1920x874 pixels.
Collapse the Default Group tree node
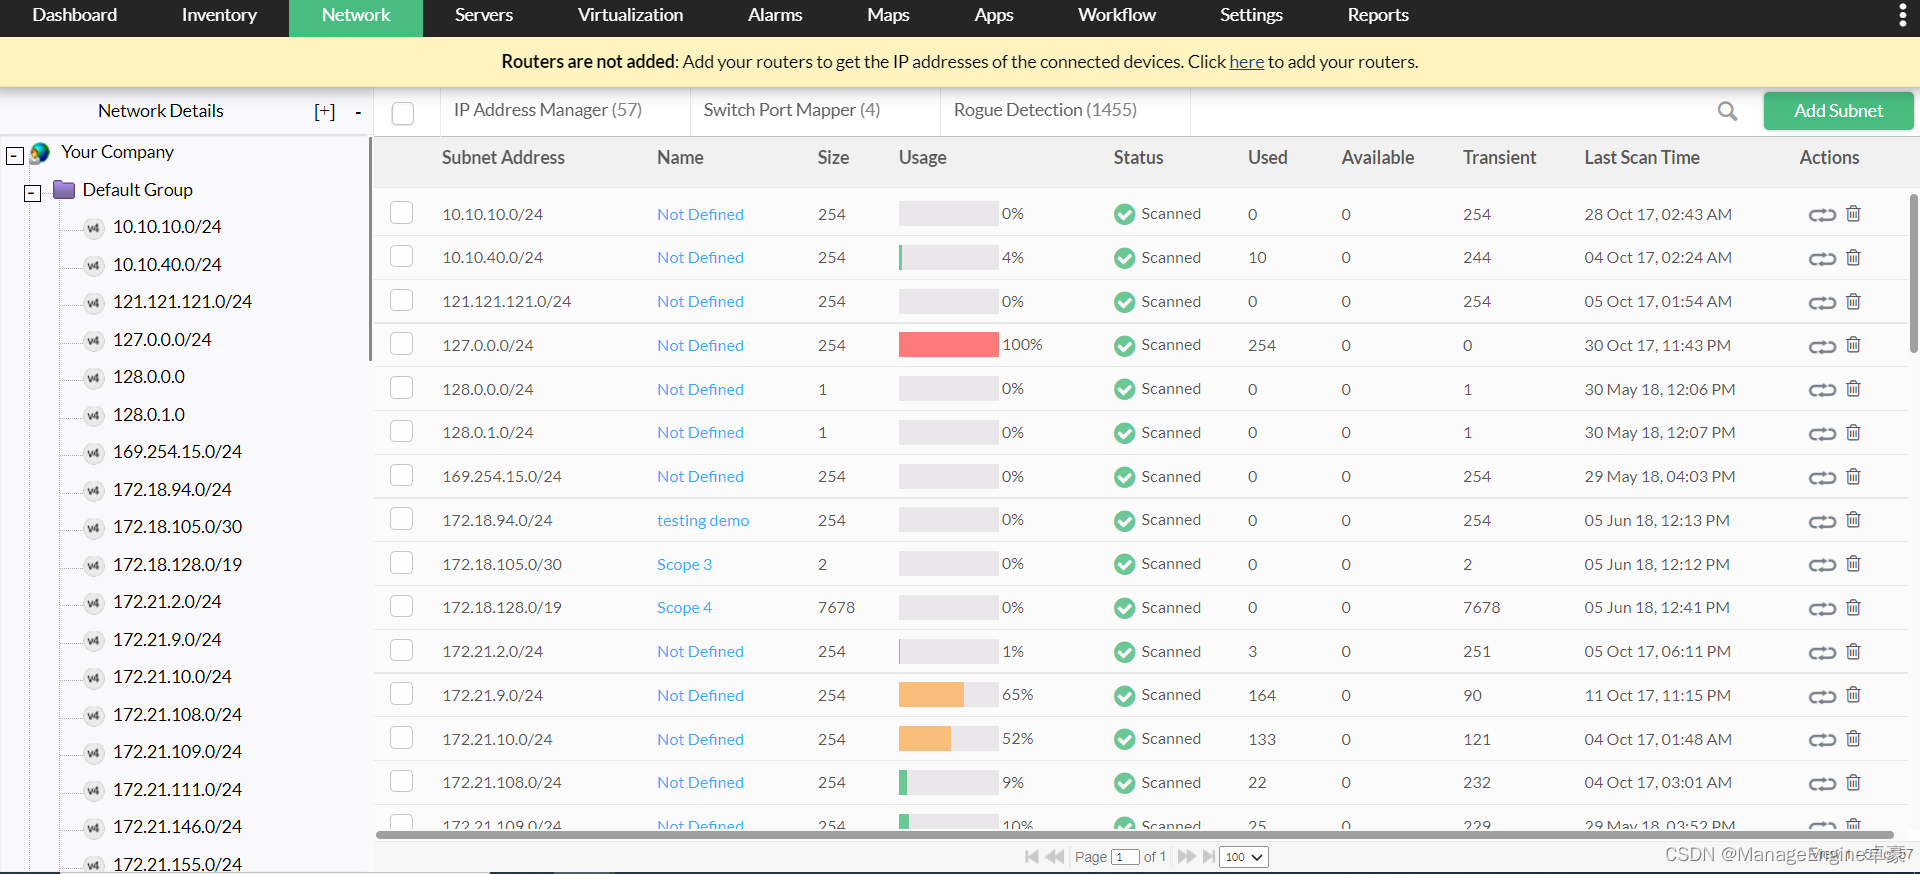[32, 193]
